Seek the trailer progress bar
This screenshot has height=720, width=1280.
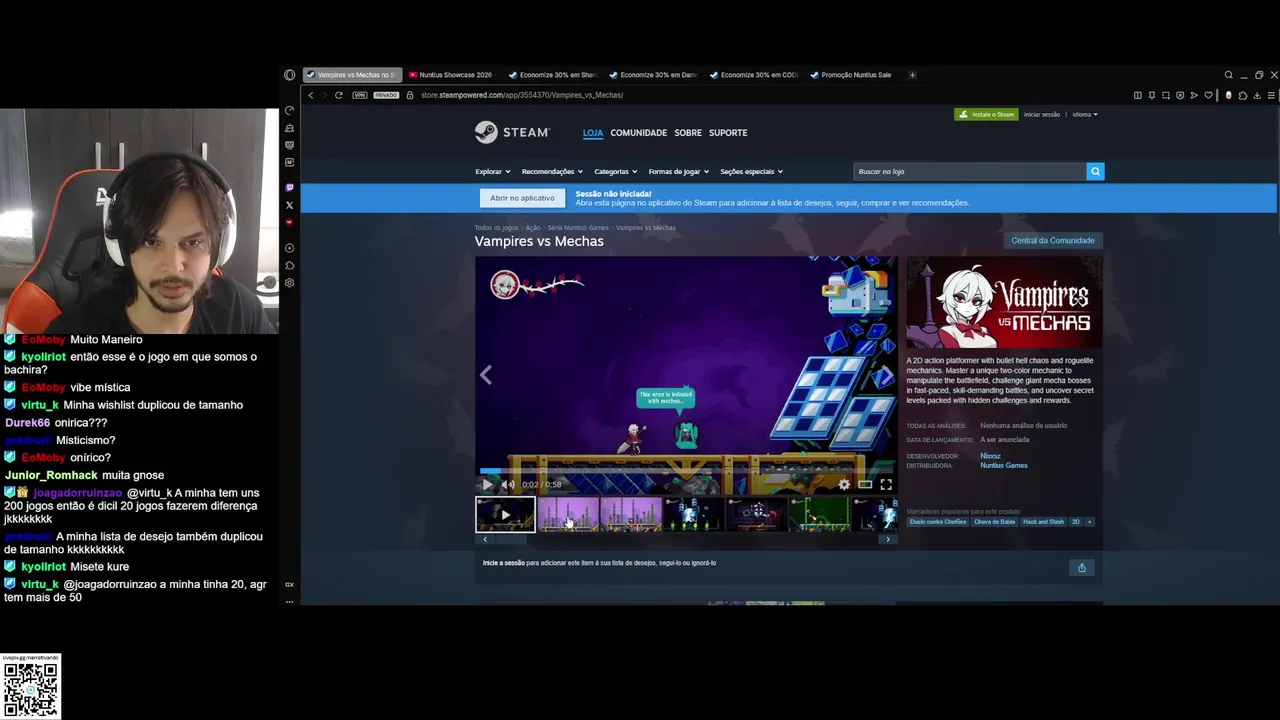686,471
